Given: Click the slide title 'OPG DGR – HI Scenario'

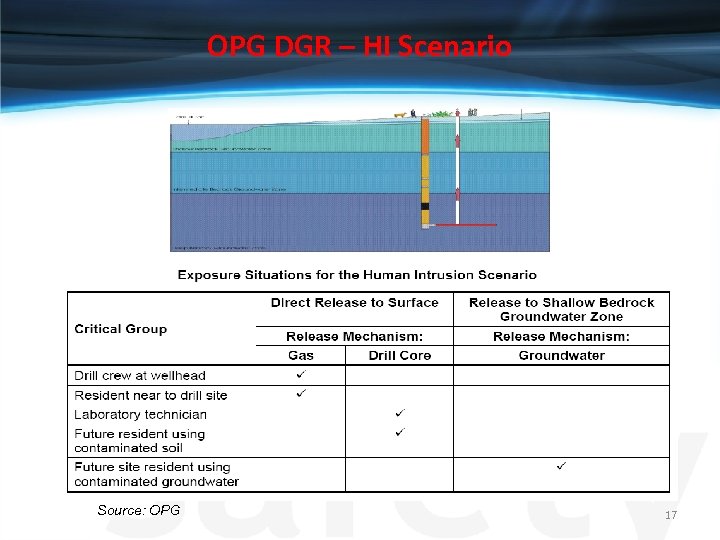Looking at the screenshot, I should (359, 46).
